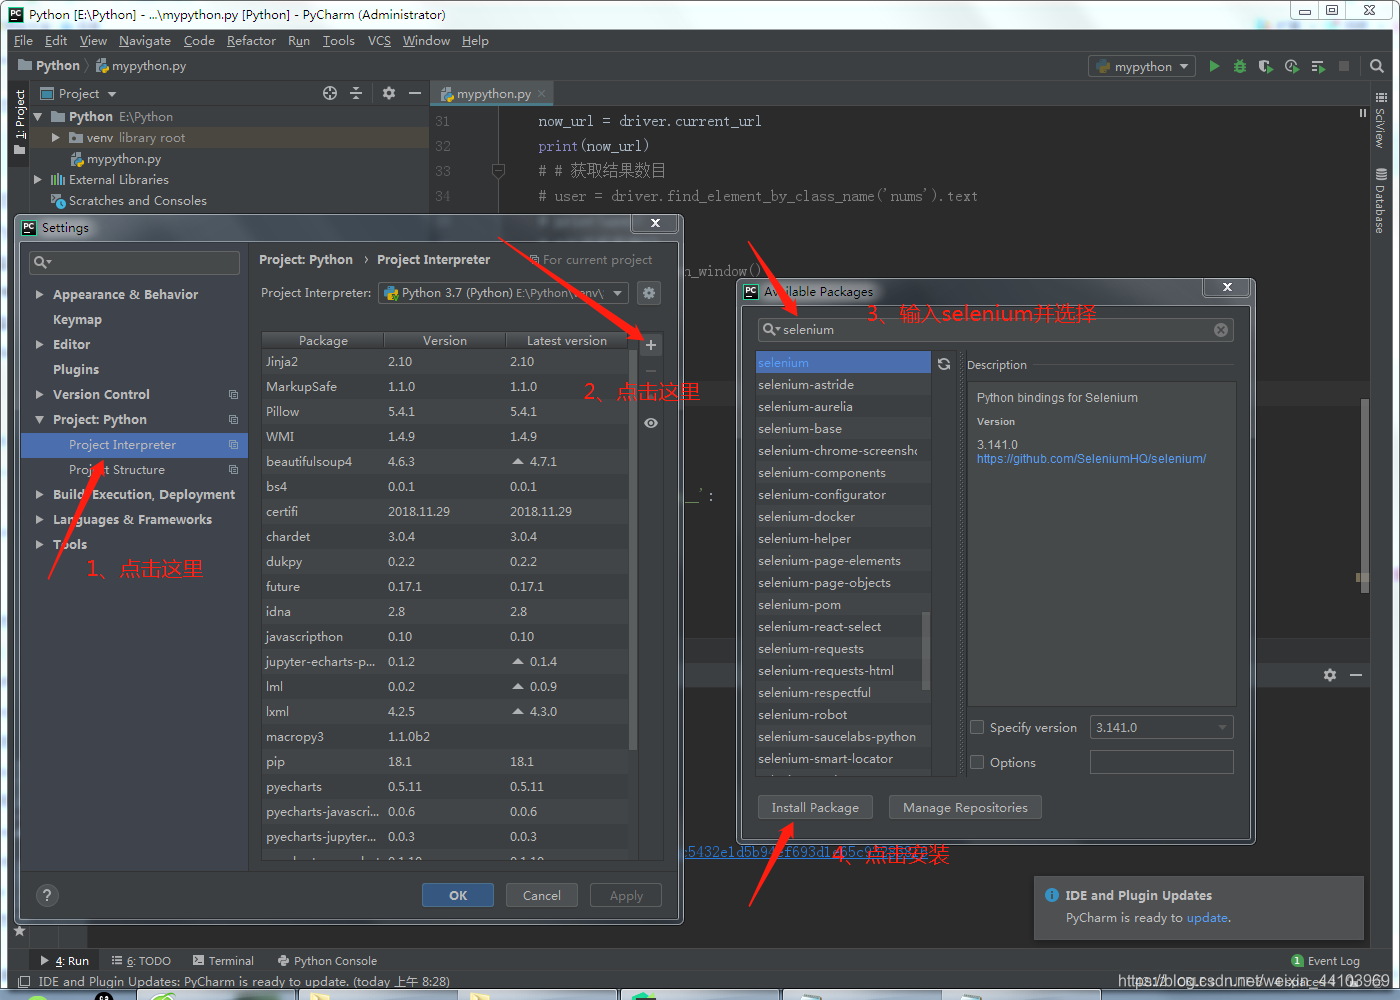
Task: Click the update link in notification
Action: point(1207,918)
